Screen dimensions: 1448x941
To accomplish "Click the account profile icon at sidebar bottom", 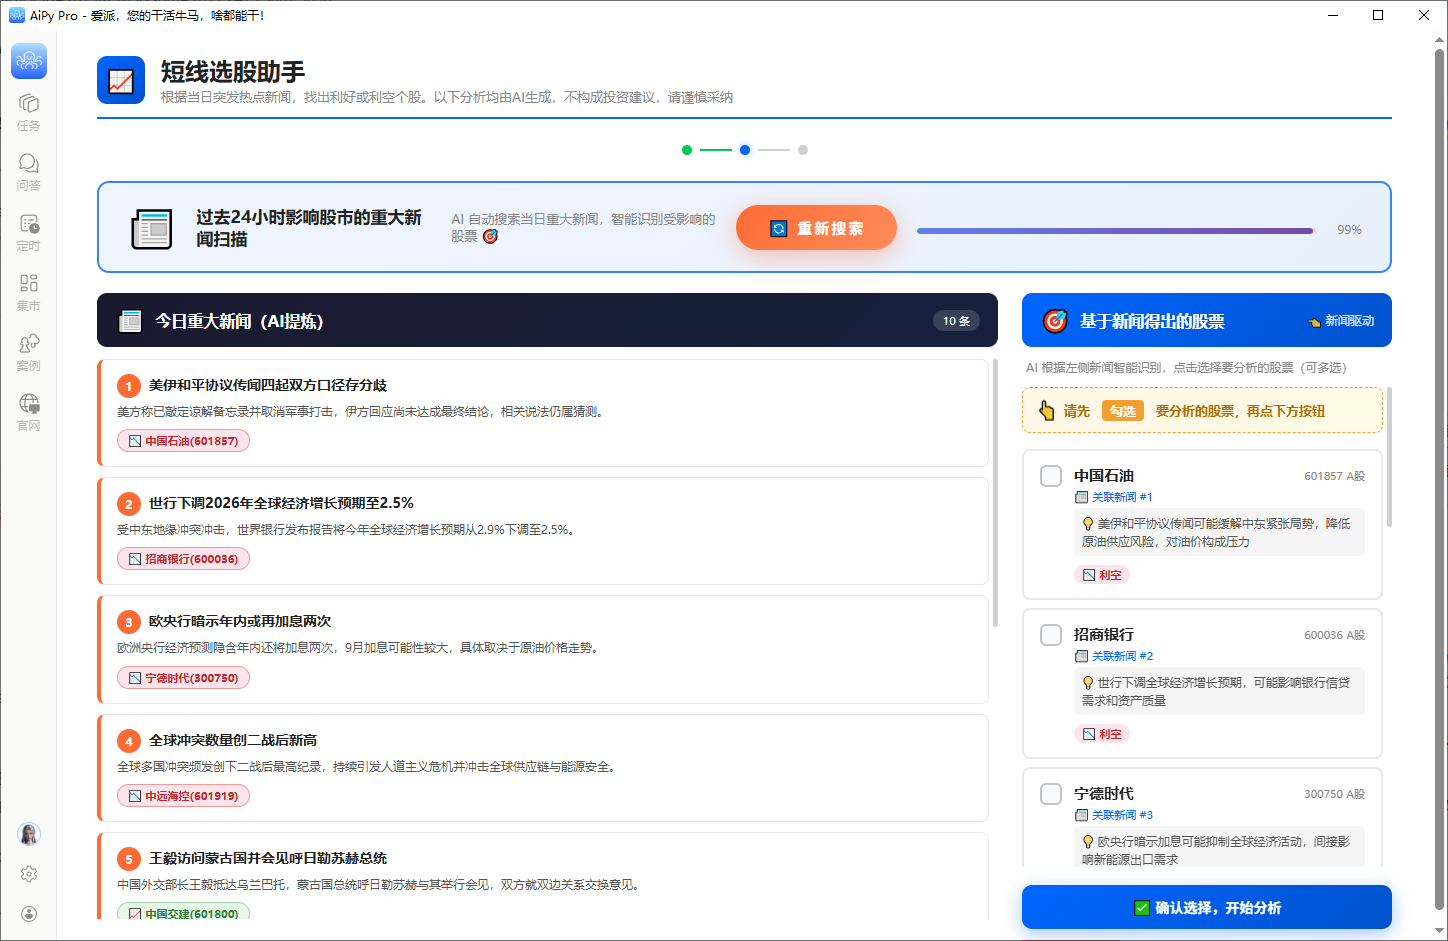I will (x=29, y=914).
